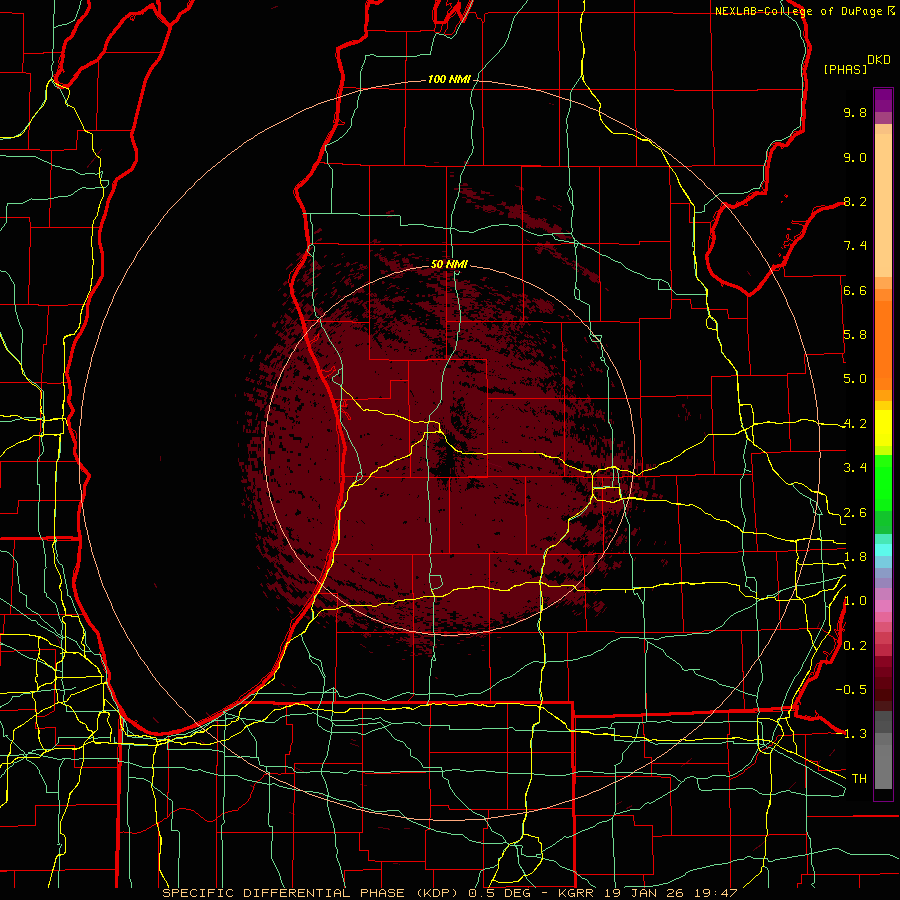Click the 6.6 color scale value
Viewport: 900px width, 900px height.
[855, 290]
